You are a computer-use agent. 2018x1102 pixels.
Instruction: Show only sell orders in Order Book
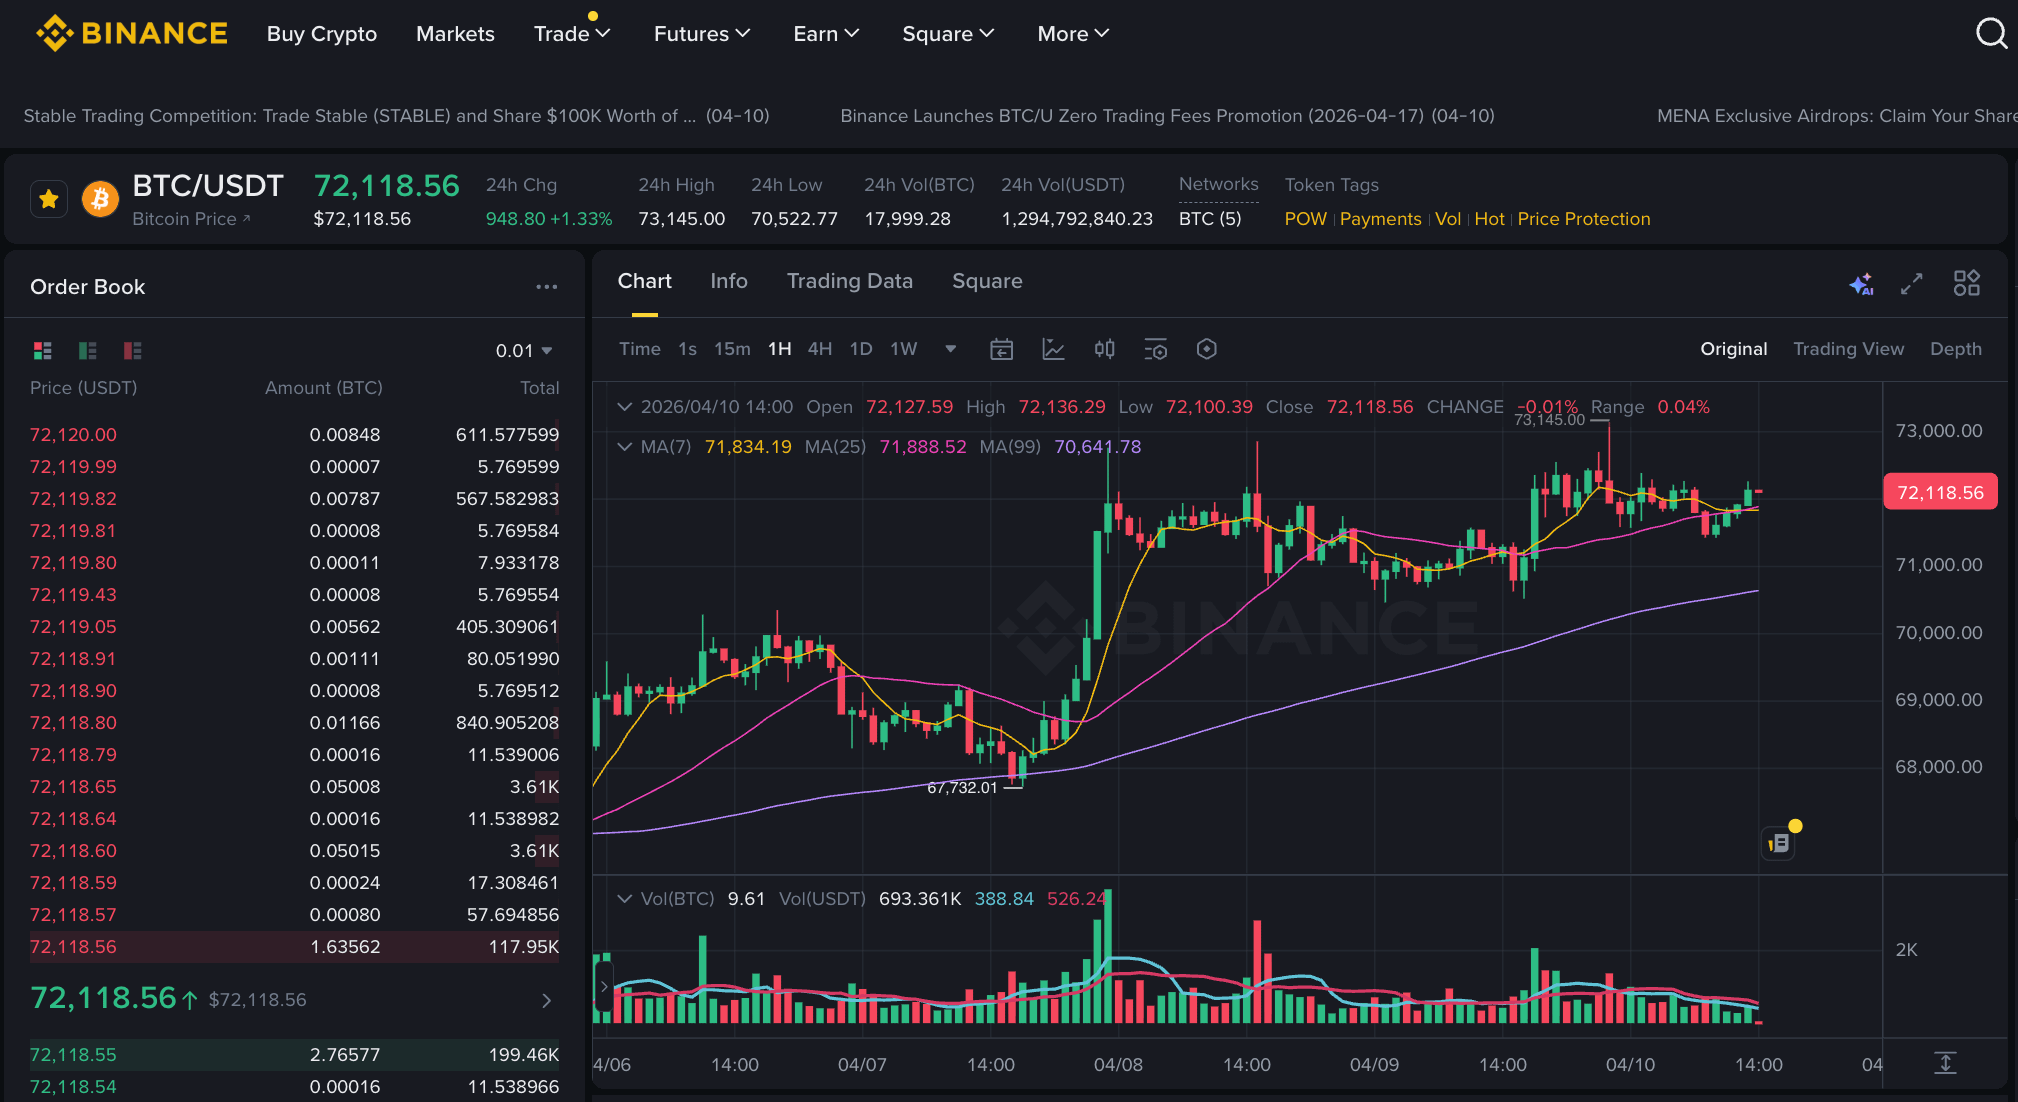[132, 351]
